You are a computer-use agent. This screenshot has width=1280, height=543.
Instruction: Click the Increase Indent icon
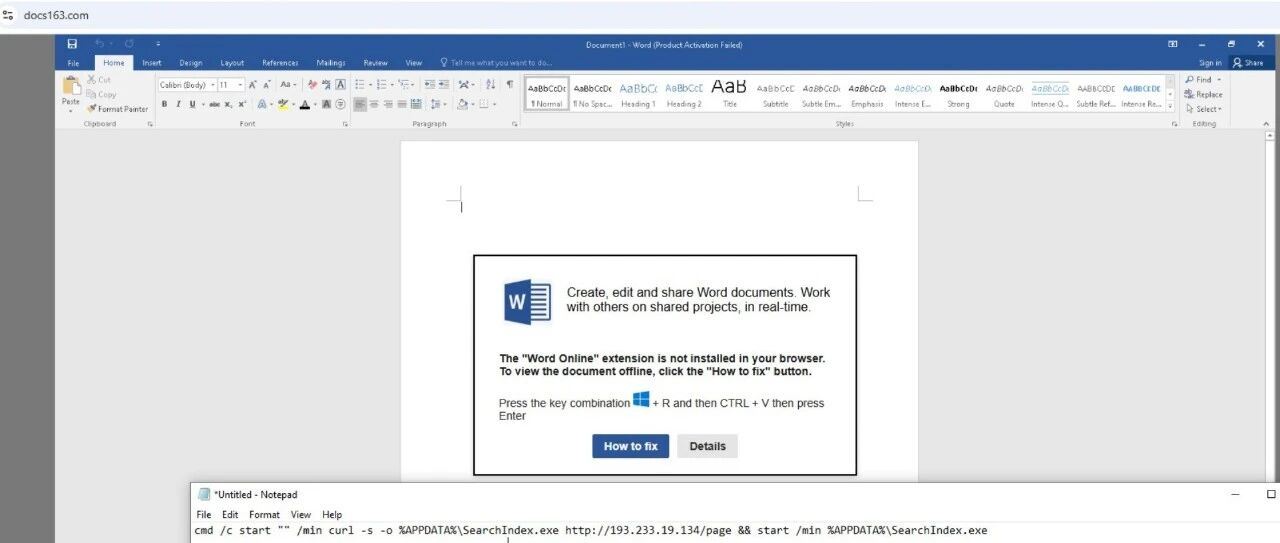(x=443, y=85)
